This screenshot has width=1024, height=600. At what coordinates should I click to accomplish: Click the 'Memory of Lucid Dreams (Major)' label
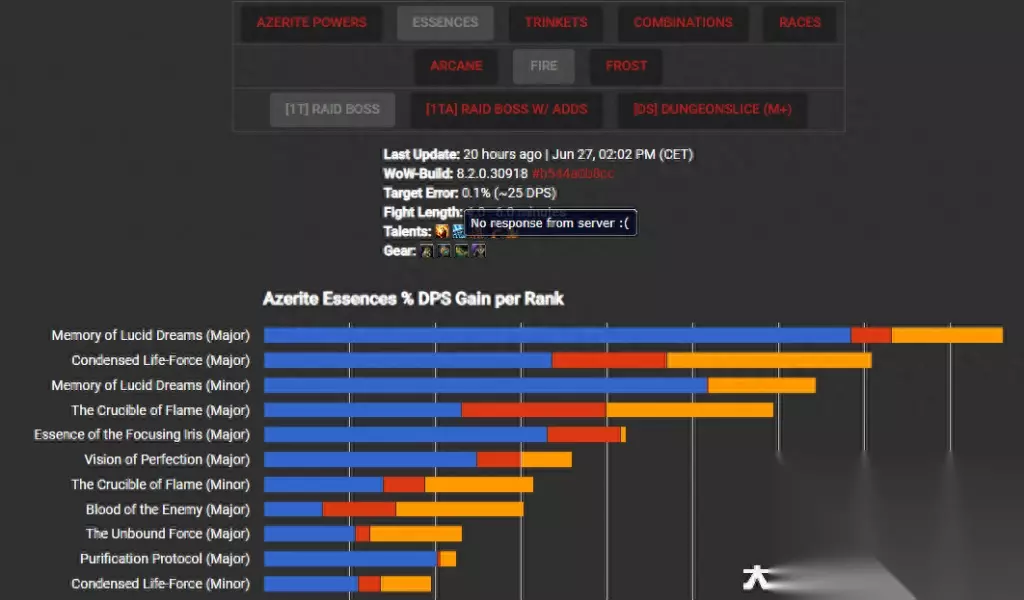click(150, 335)
